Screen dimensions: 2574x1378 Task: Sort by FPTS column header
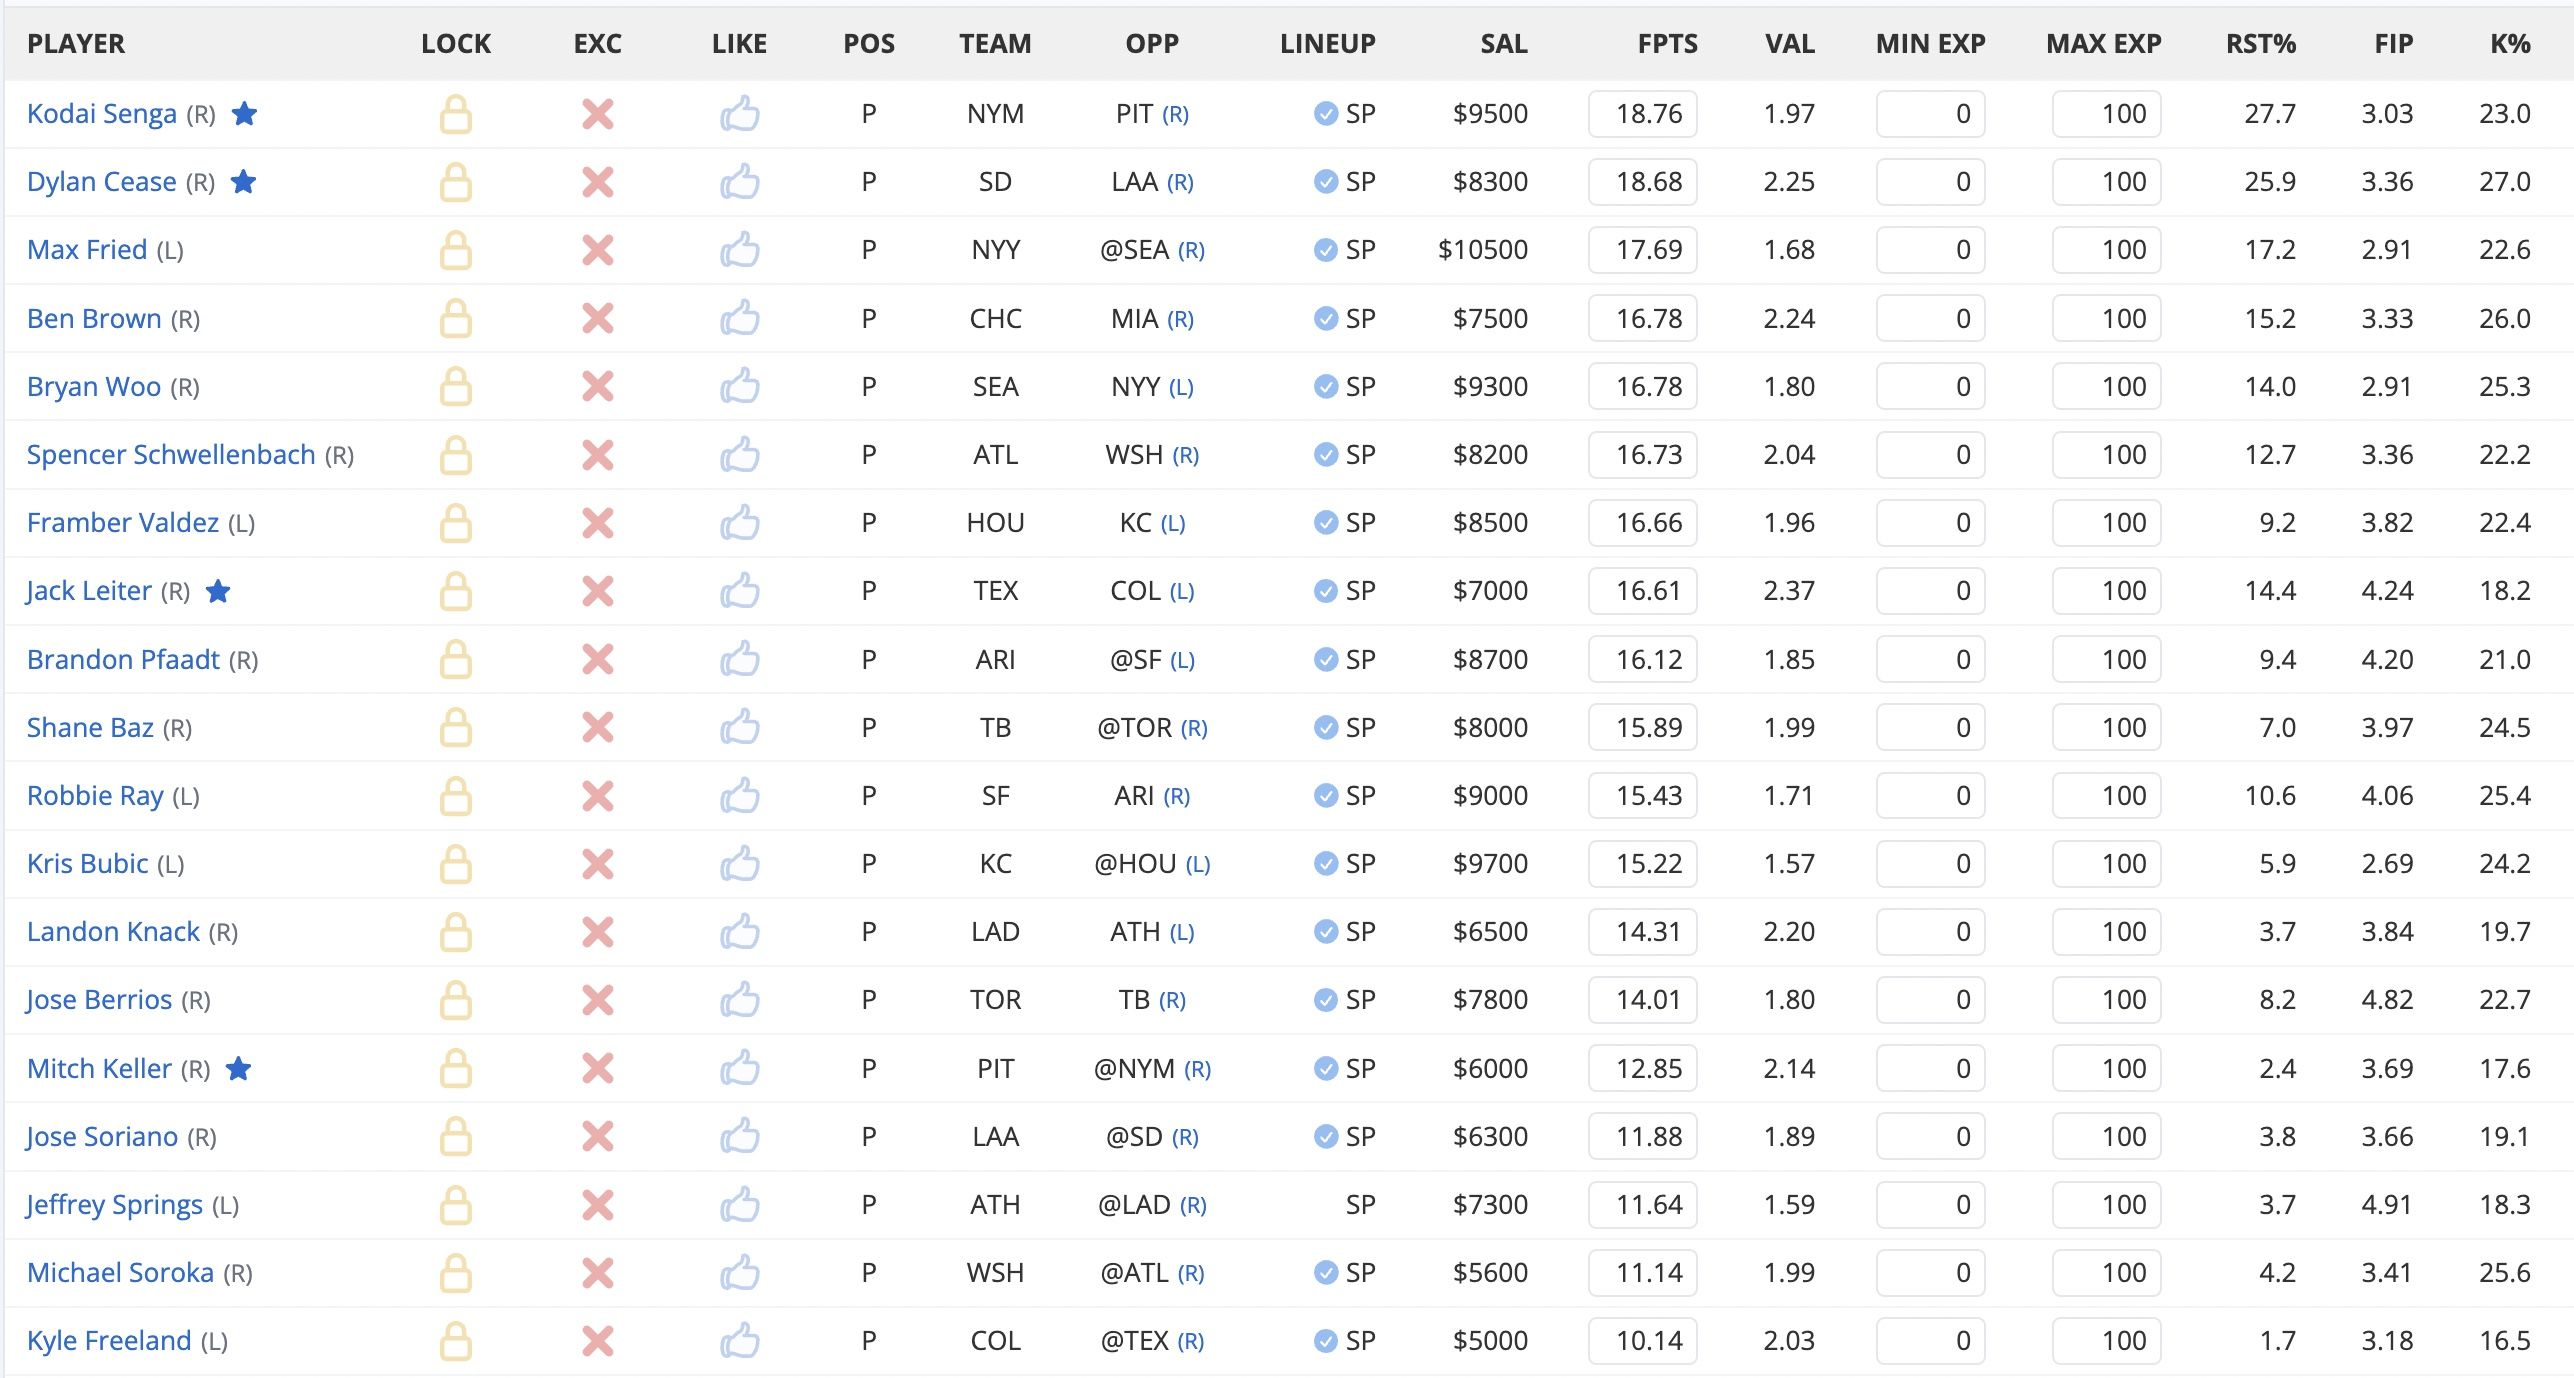(x=1667, y=44)
